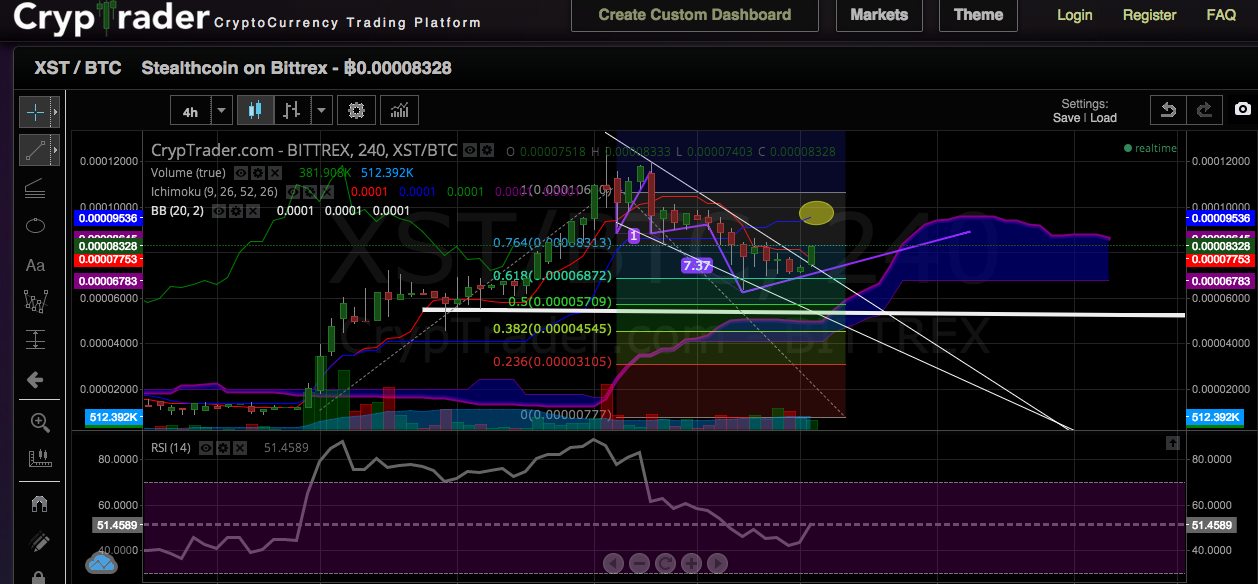Enable the magnet snap mode
The width and height of the screenshot is (1258, 584).
(38, 503)
